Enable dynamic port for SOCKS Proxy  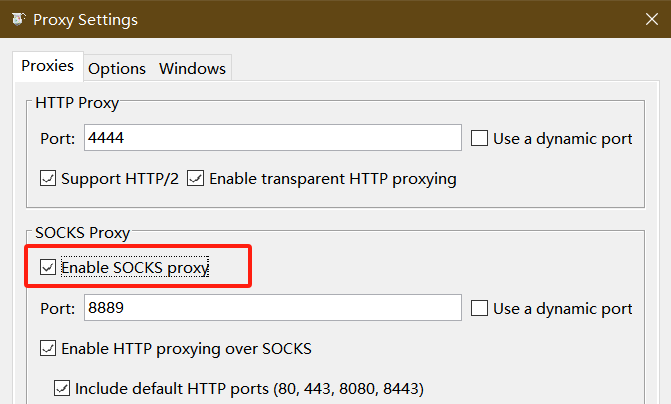(479, 308)
